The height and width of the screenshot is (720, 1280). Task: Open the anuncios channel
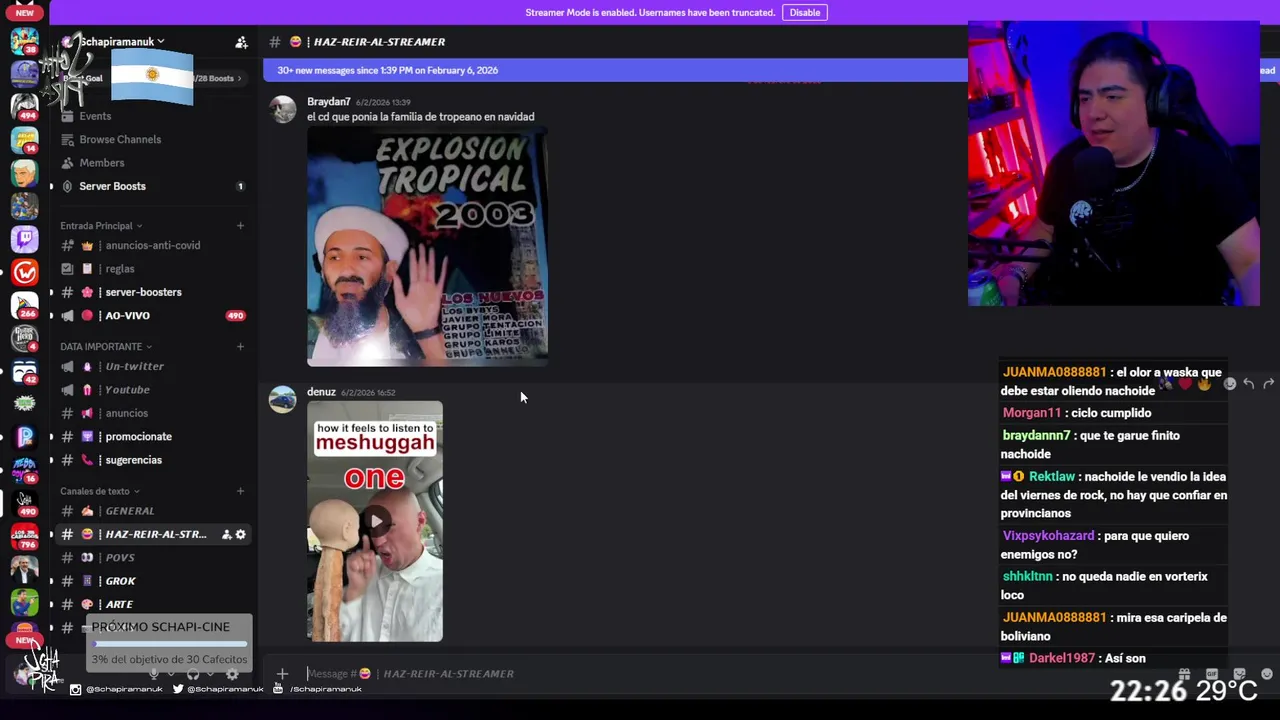point(150,413)
